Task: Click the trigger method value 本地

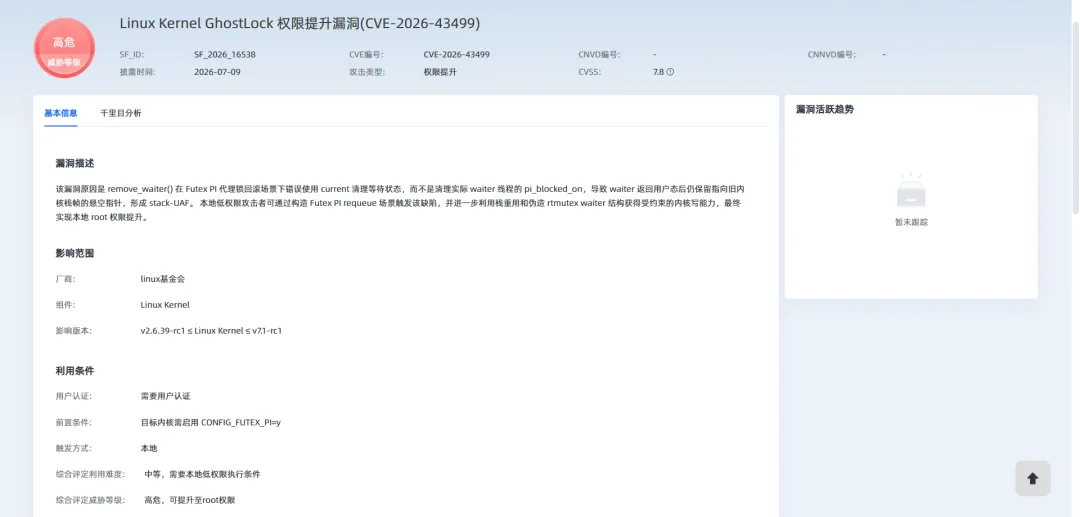Action: tap(149, 448)
